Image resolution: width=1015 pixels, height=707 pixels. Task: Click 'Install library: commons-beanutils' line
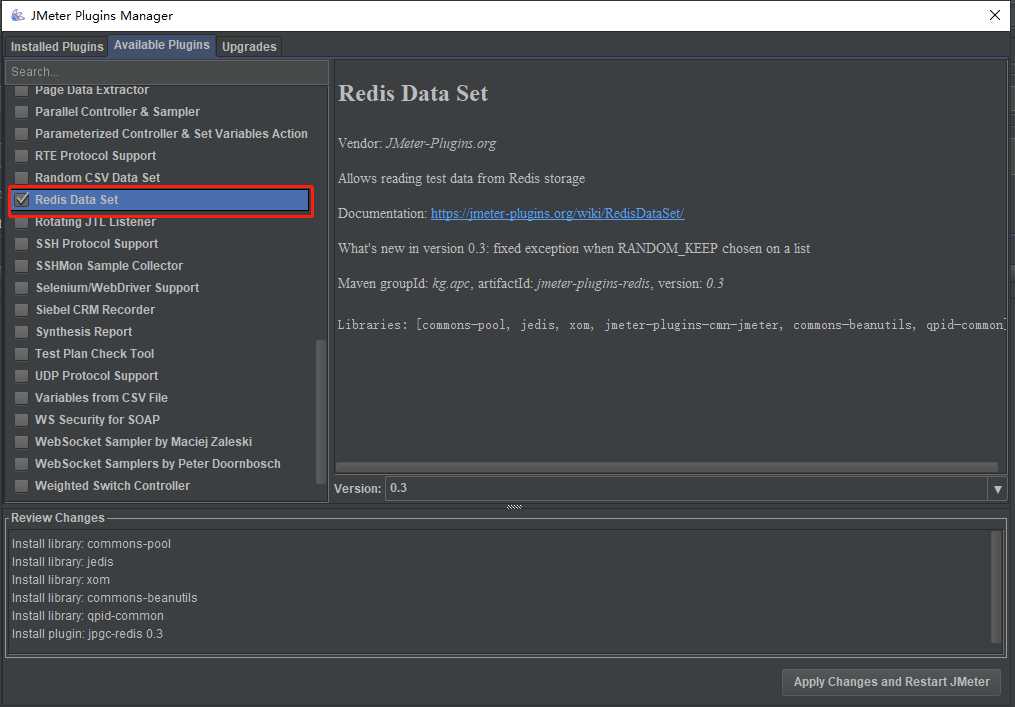(x=104, y=598)
